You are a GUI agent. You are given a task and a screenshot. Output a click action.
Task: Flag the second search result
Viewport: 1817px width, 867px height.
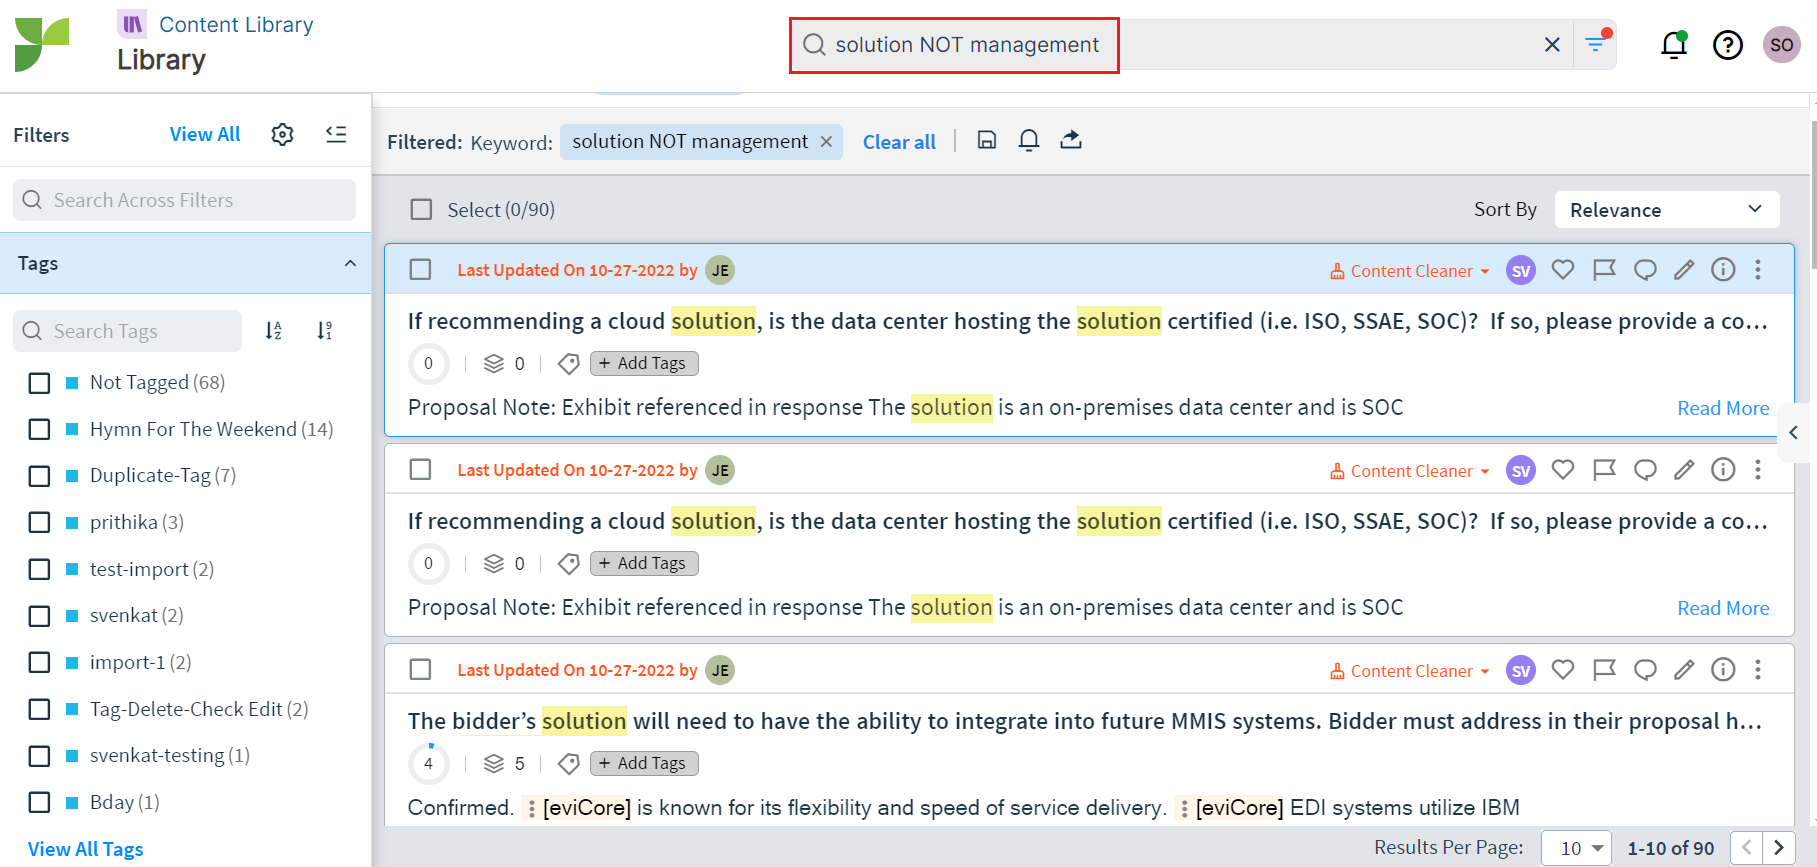click(x=1604, y=470)
